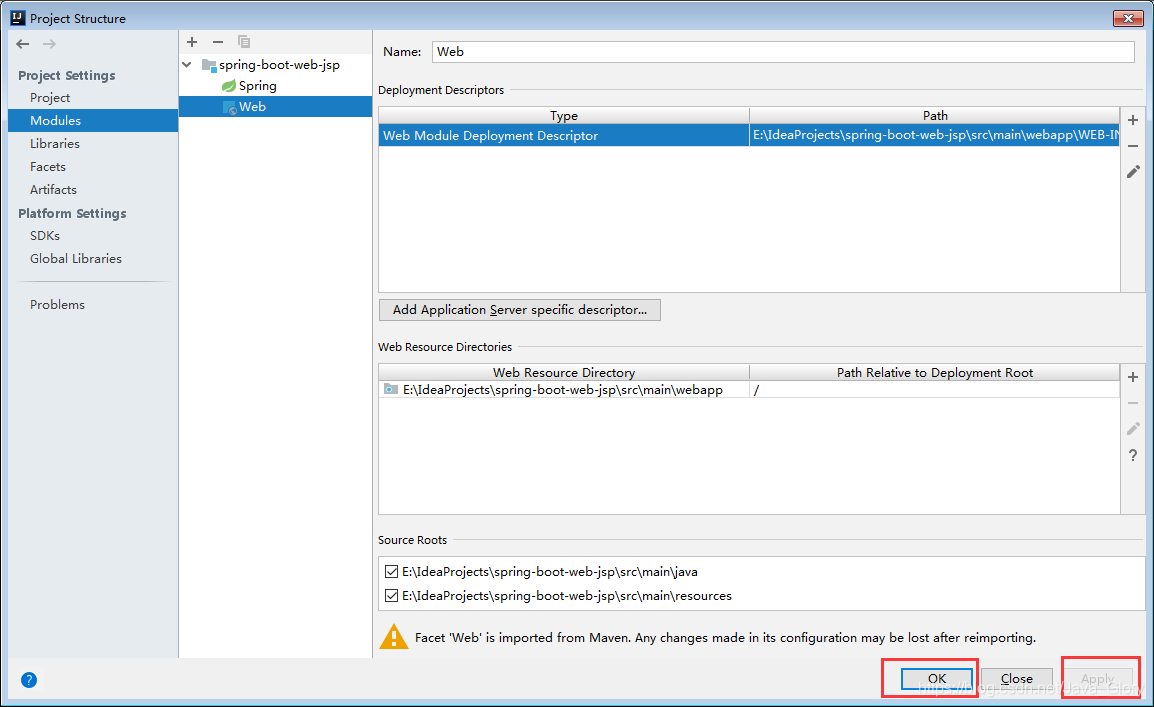This screenshot has width=1154, height=707.
Task: Go back using the left arrow icon
Action: [23, 44]
